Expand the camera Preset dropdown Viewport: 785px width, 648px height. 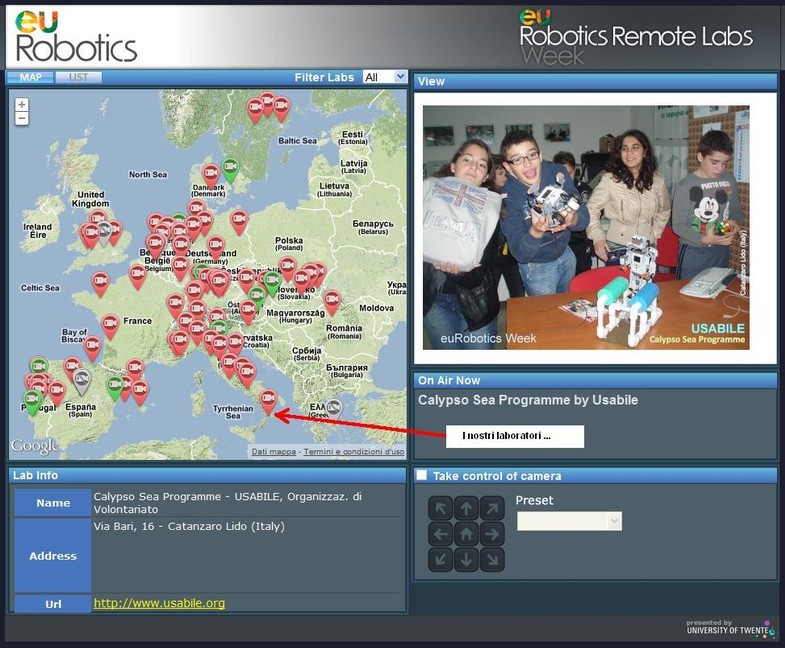point(569,521)
